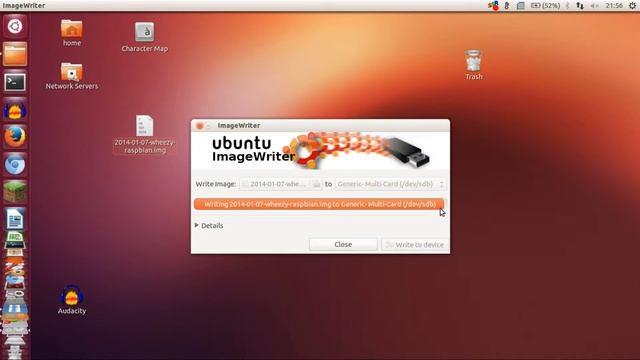
Task: Expand the Details section in ImageWriter
Action: point(209,225)
